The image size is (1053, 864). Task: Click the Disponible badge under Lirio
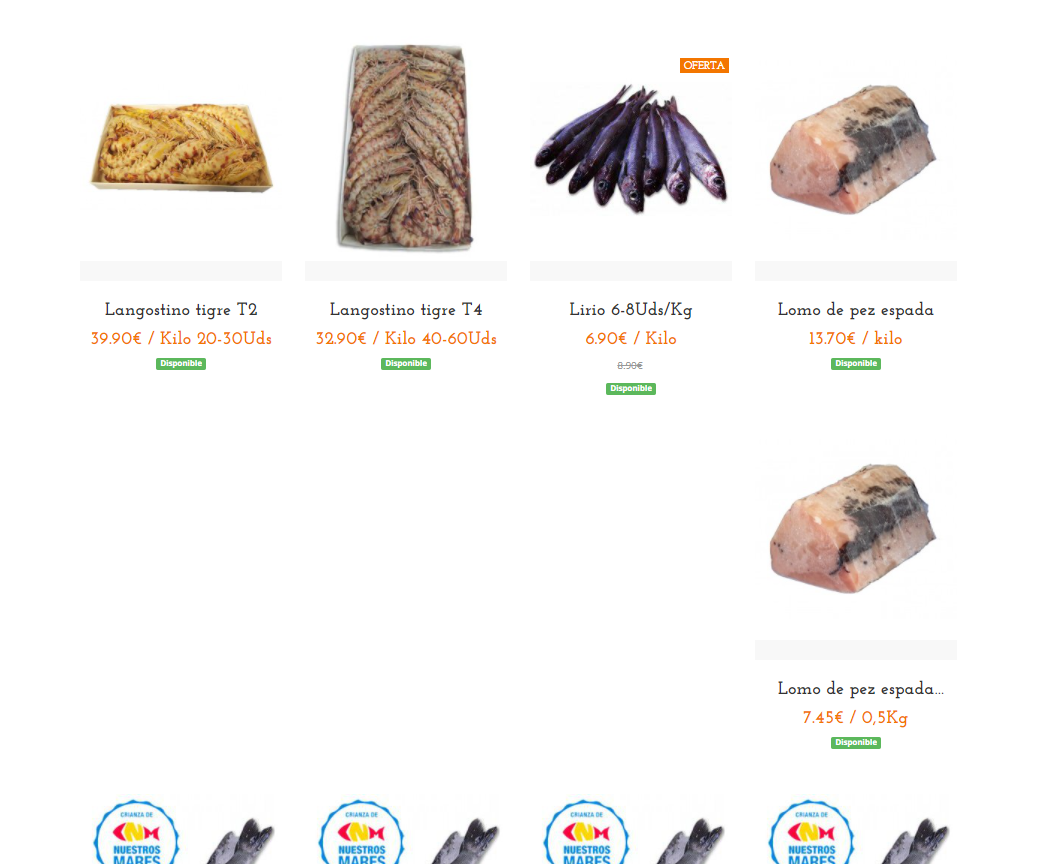coord(631,389)
